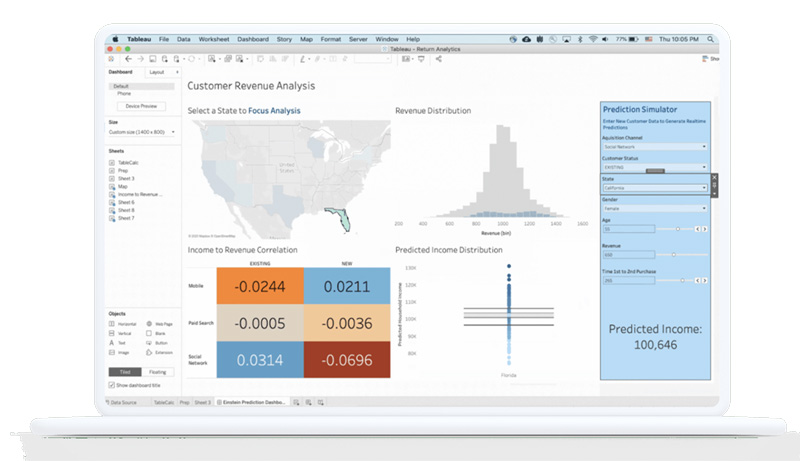Open the State dropdown showing California

(655, 188)
